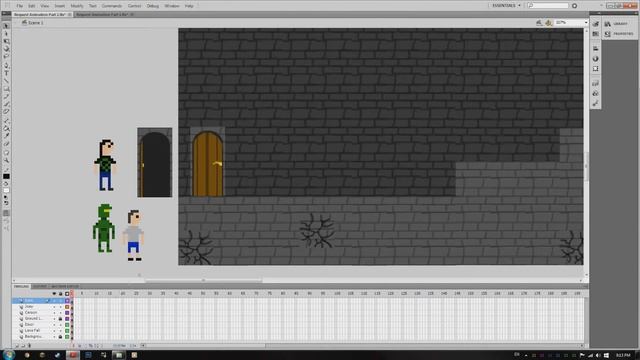
Task: Click the Scene 1 breadcrumb
Action: pyautogui.click(x=33, y=23)
